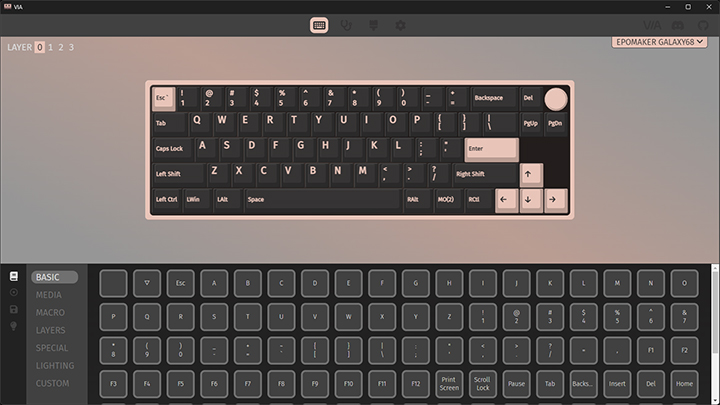Image resolution: width=720 pixels, height=405 pixels.
Task: Open the MEDIA keycode category
Action: 48,295
